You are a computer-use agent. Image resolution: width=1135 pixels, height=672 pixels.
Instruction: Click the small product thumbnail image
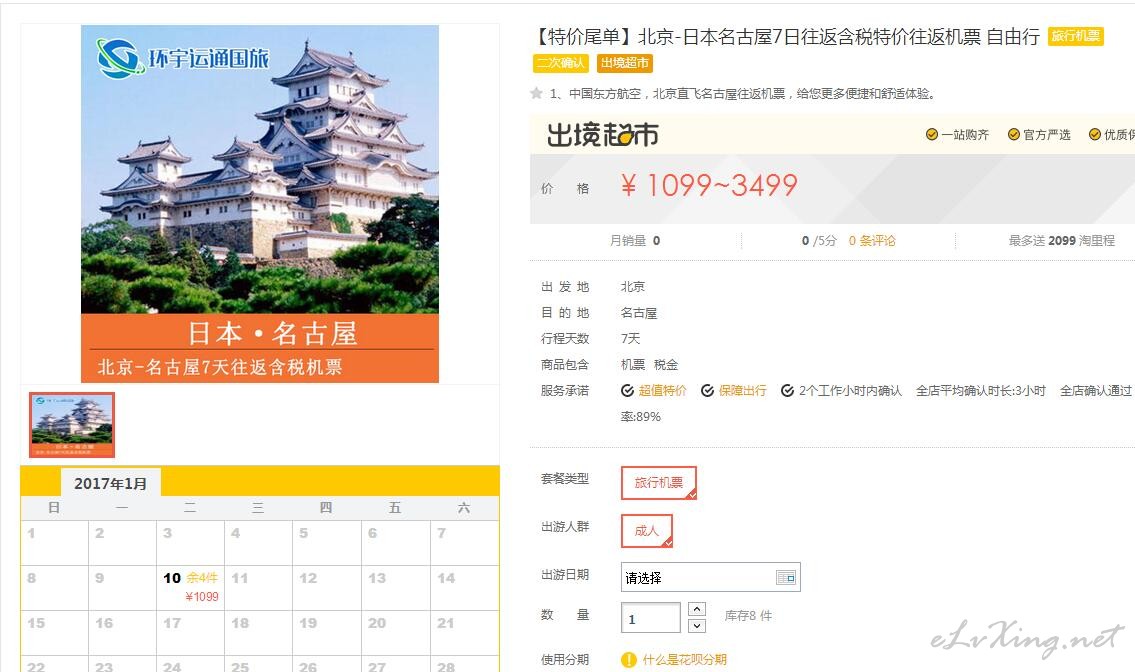click(72, 424)
